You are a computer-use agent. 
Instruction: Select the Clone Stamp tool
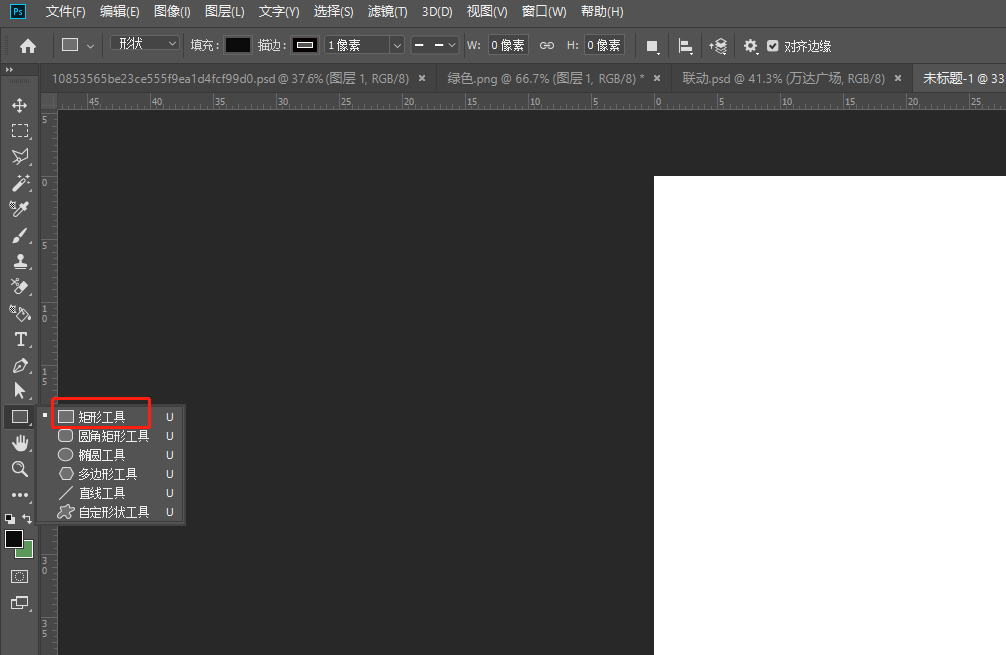click(20, 261)
